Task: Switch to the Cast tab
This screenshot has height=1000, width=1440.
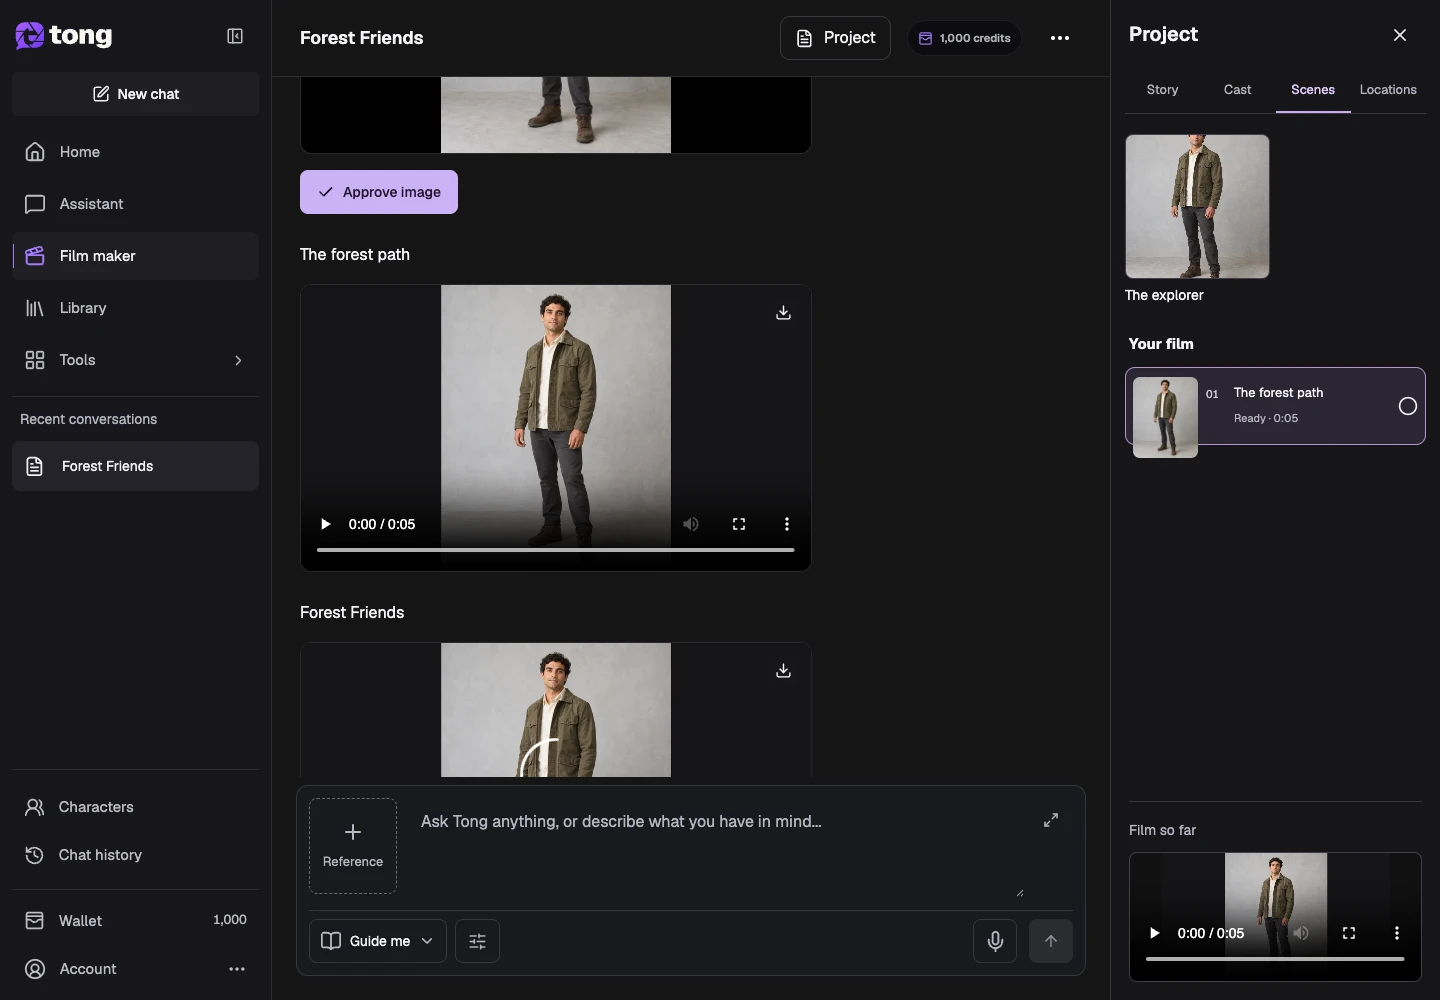Action: point(1237,90)
